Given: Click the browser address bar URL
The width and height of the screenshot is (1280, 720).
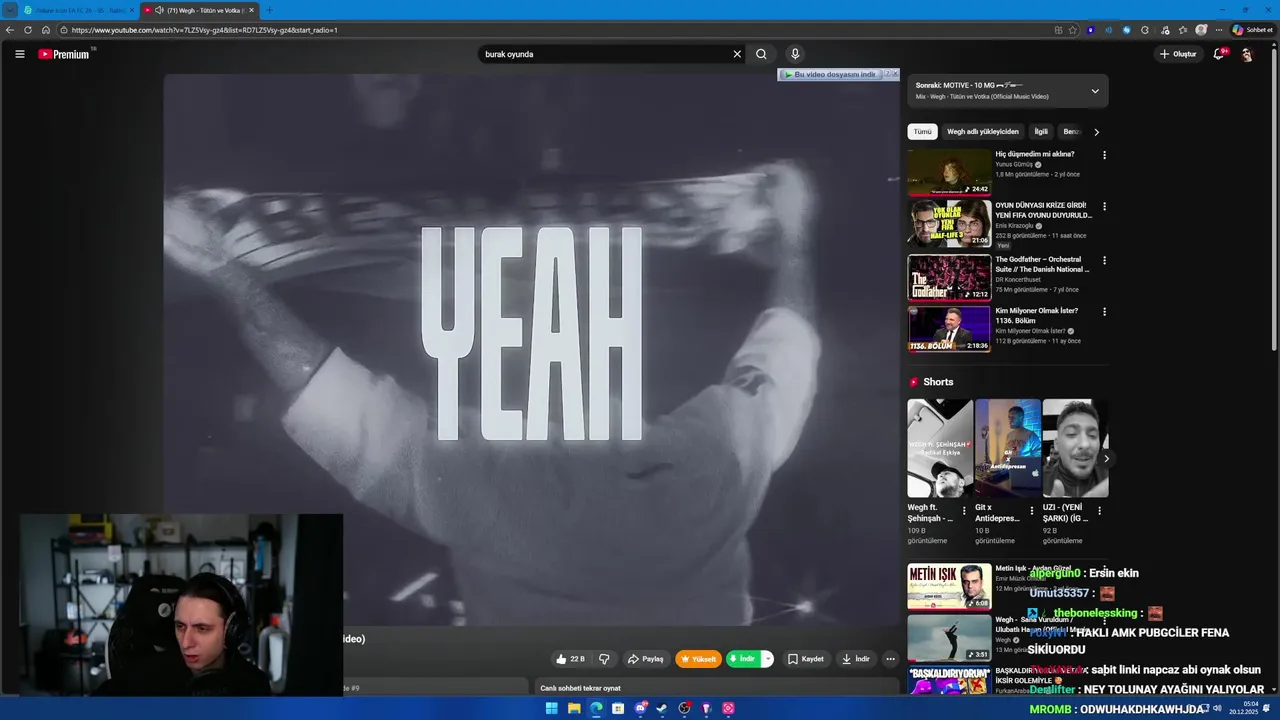Looking at the screenshot, I should tap(204, 30).
